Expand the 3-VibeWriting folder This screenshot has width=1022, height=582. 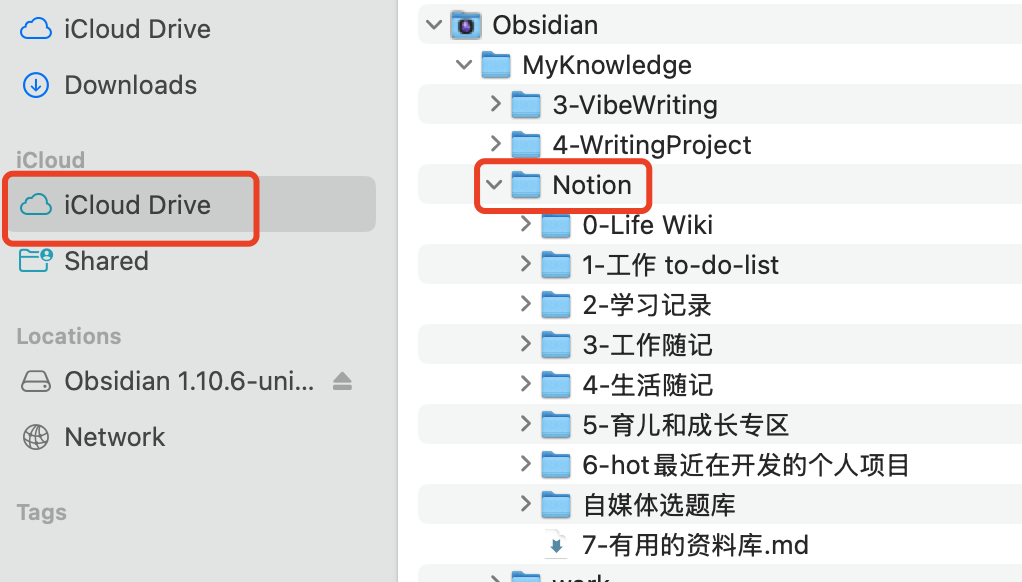pyautogui.click(x=495, y=104)
